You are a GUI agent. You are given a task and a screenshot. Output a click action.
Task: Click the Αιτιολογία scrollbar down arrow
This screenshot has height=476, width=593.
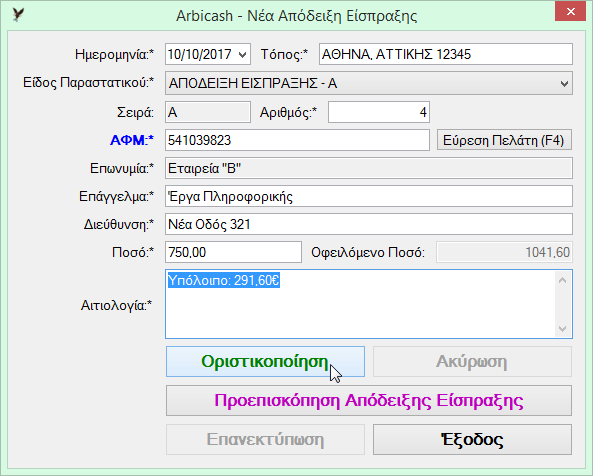pyautogui.click(x=562, y=329)
